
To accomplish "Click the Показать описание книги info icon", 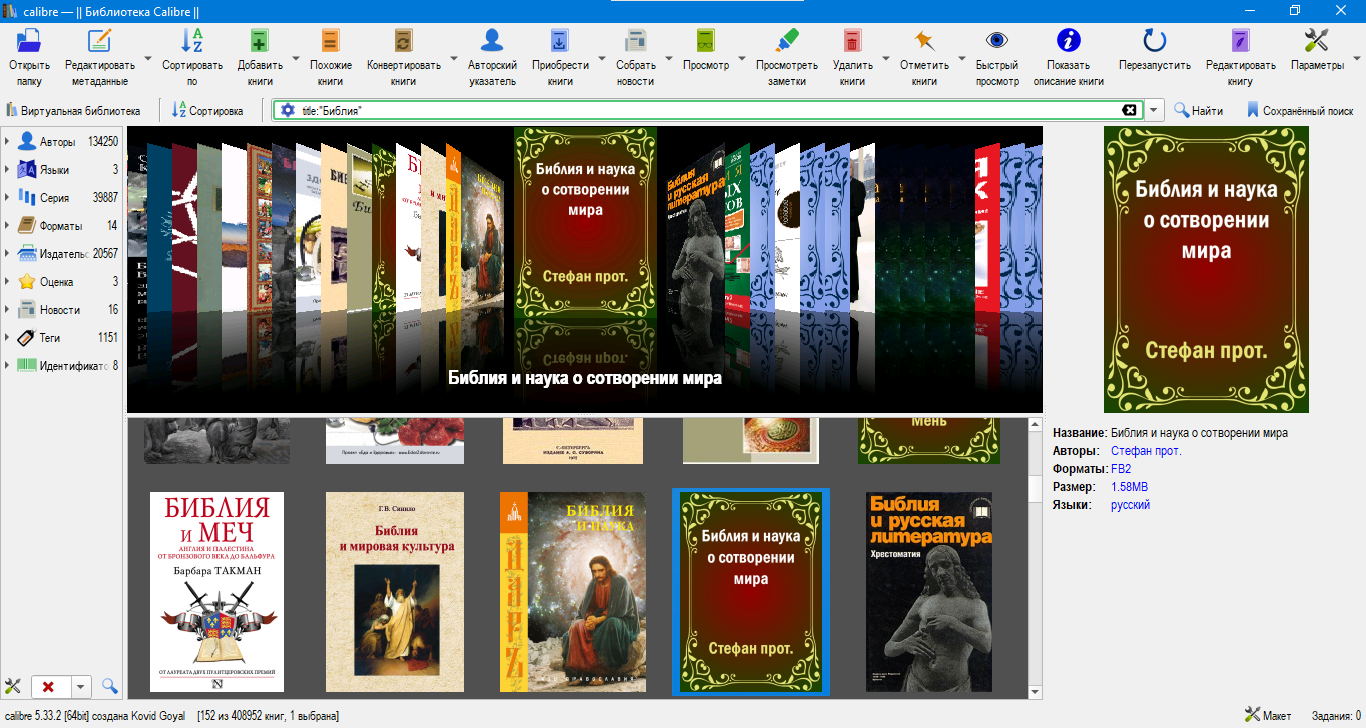I will point(1069,41).
